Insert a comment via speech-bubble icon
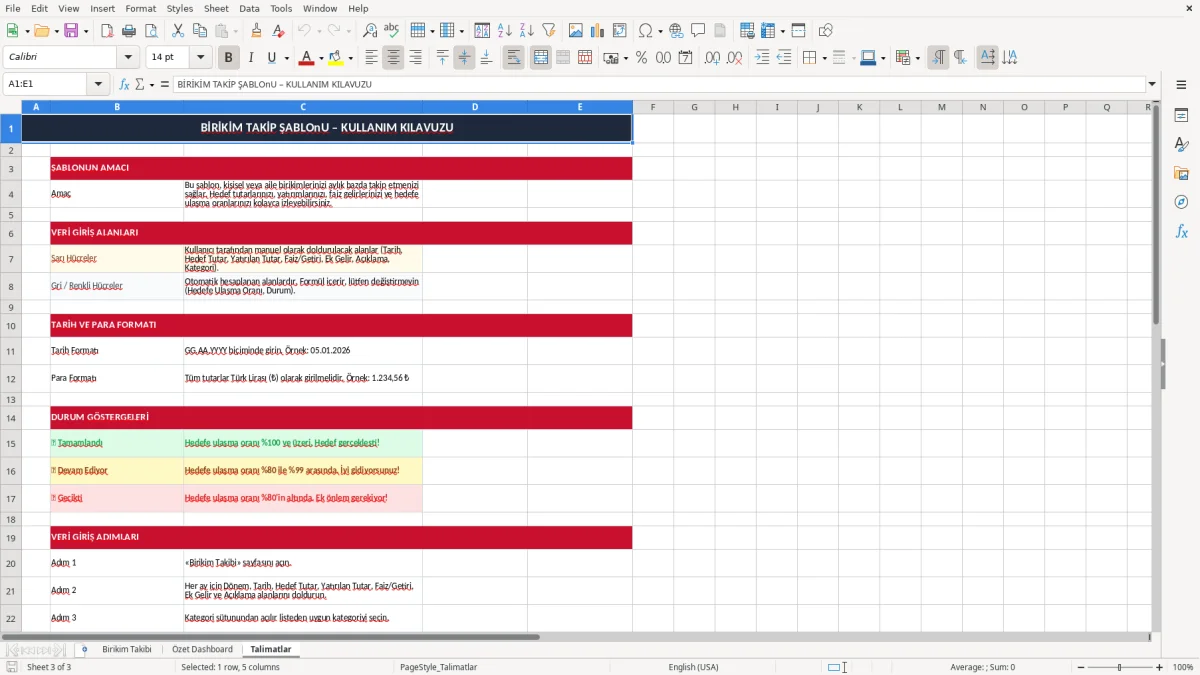The width and height of the screenshot is (1200, 675). 698,31
